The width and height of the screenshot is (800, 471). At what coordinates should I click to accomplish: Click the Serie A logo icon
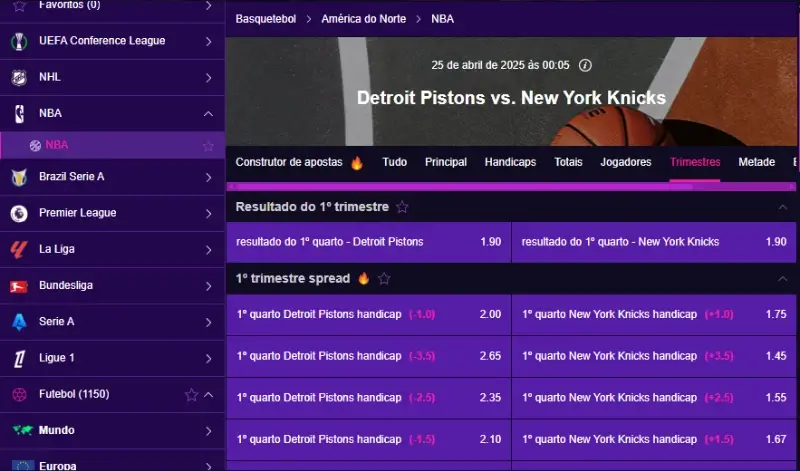coord(19,322)
